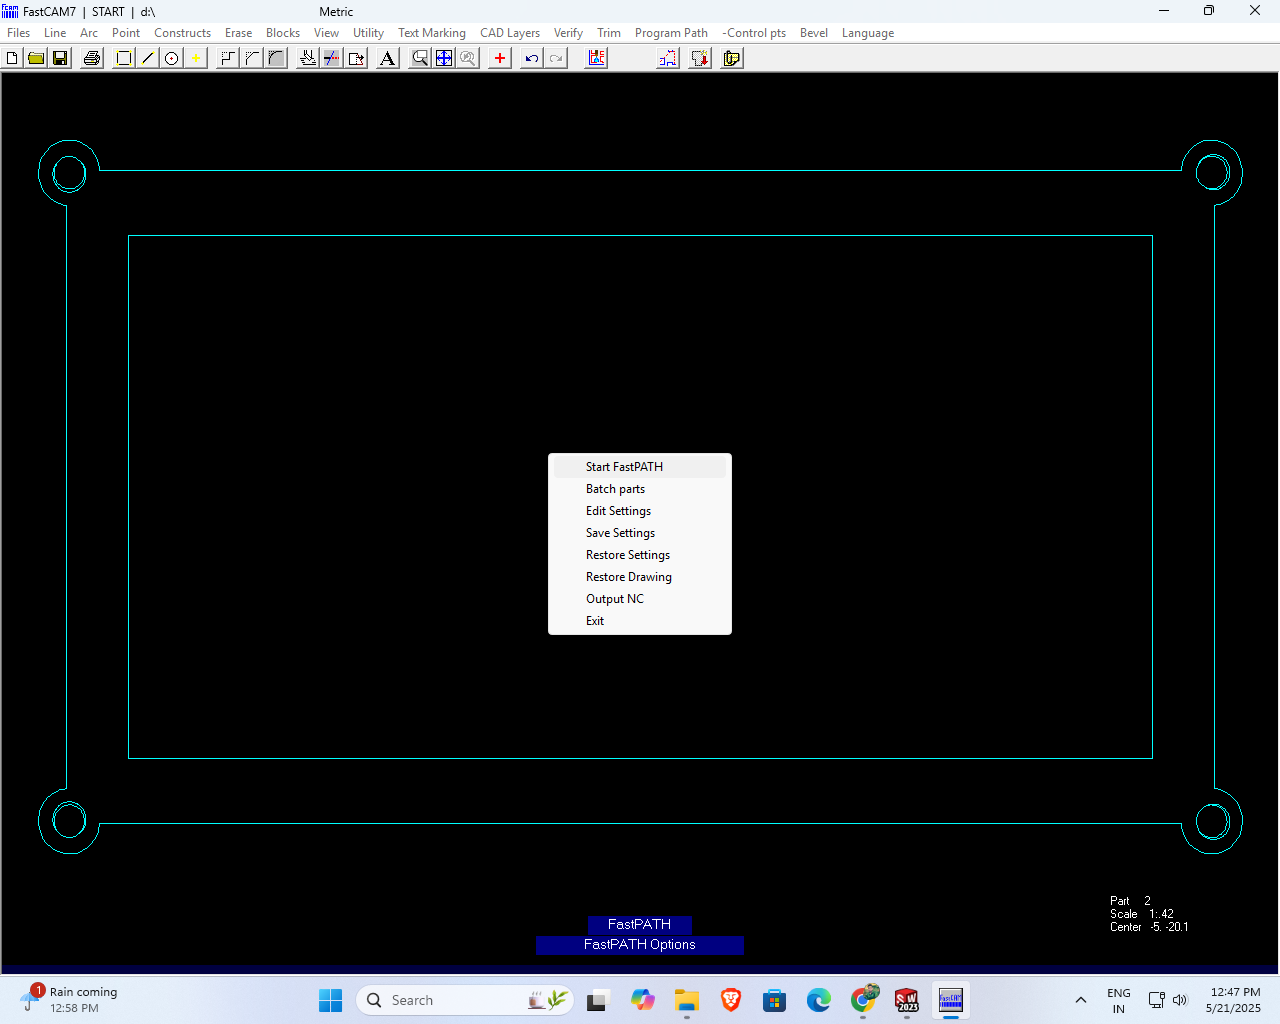Open the View menu
This screenshot has width=1280, height=1024.
point(326,33)
